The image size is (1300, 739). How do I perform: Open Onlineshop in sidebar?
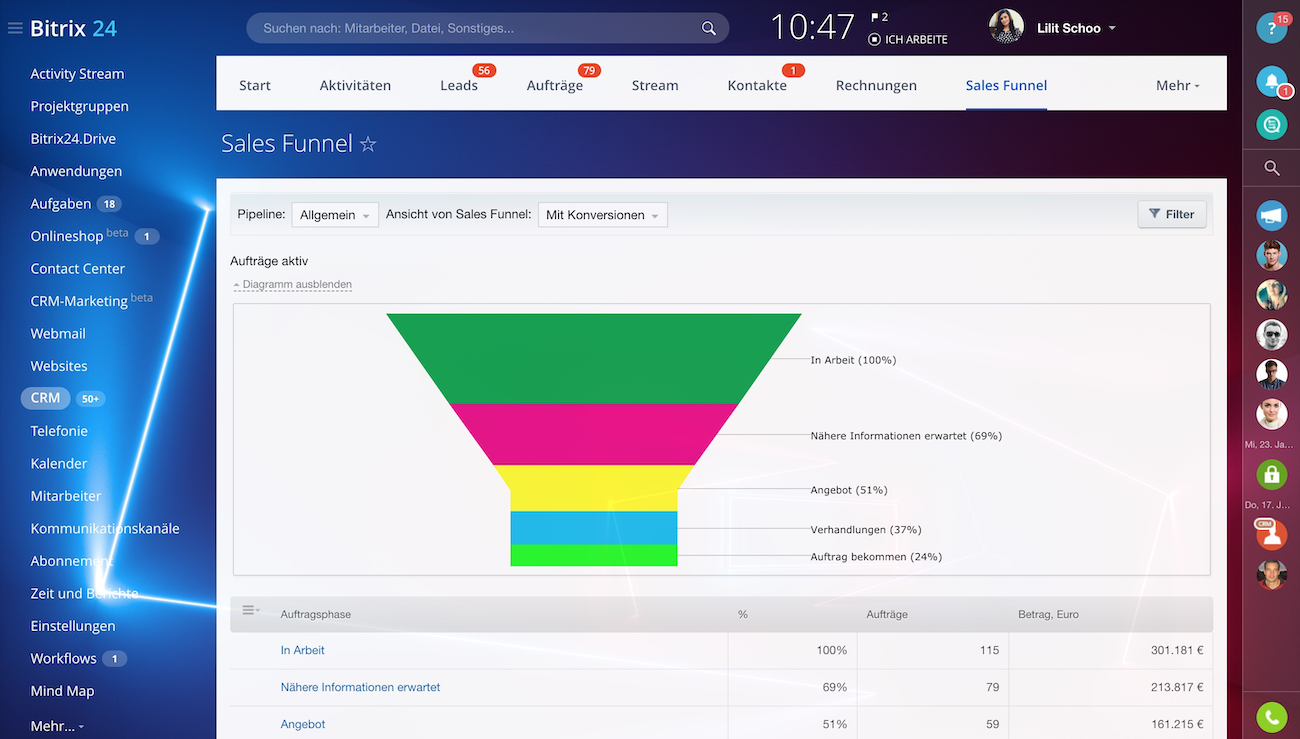[67, 236]
